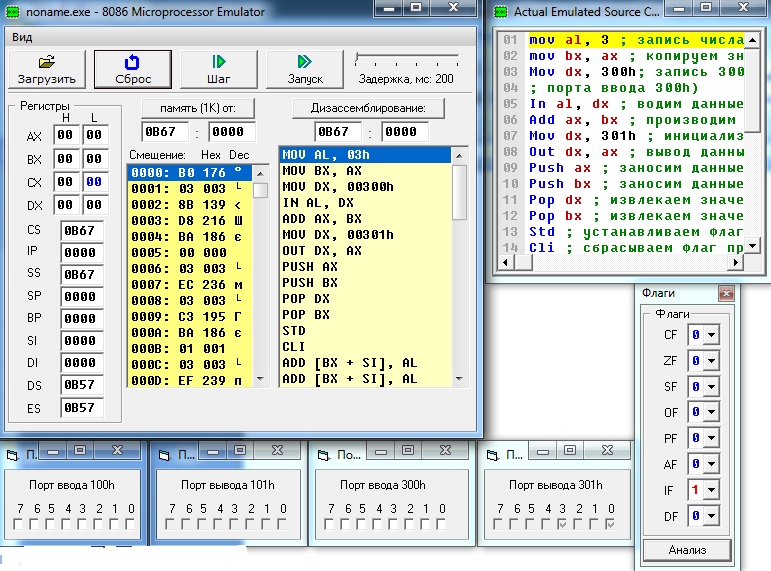Screen dimensions: 771x571
Task: Click the Порт вывода 101h window icon
Action: (x=164, y=455)
